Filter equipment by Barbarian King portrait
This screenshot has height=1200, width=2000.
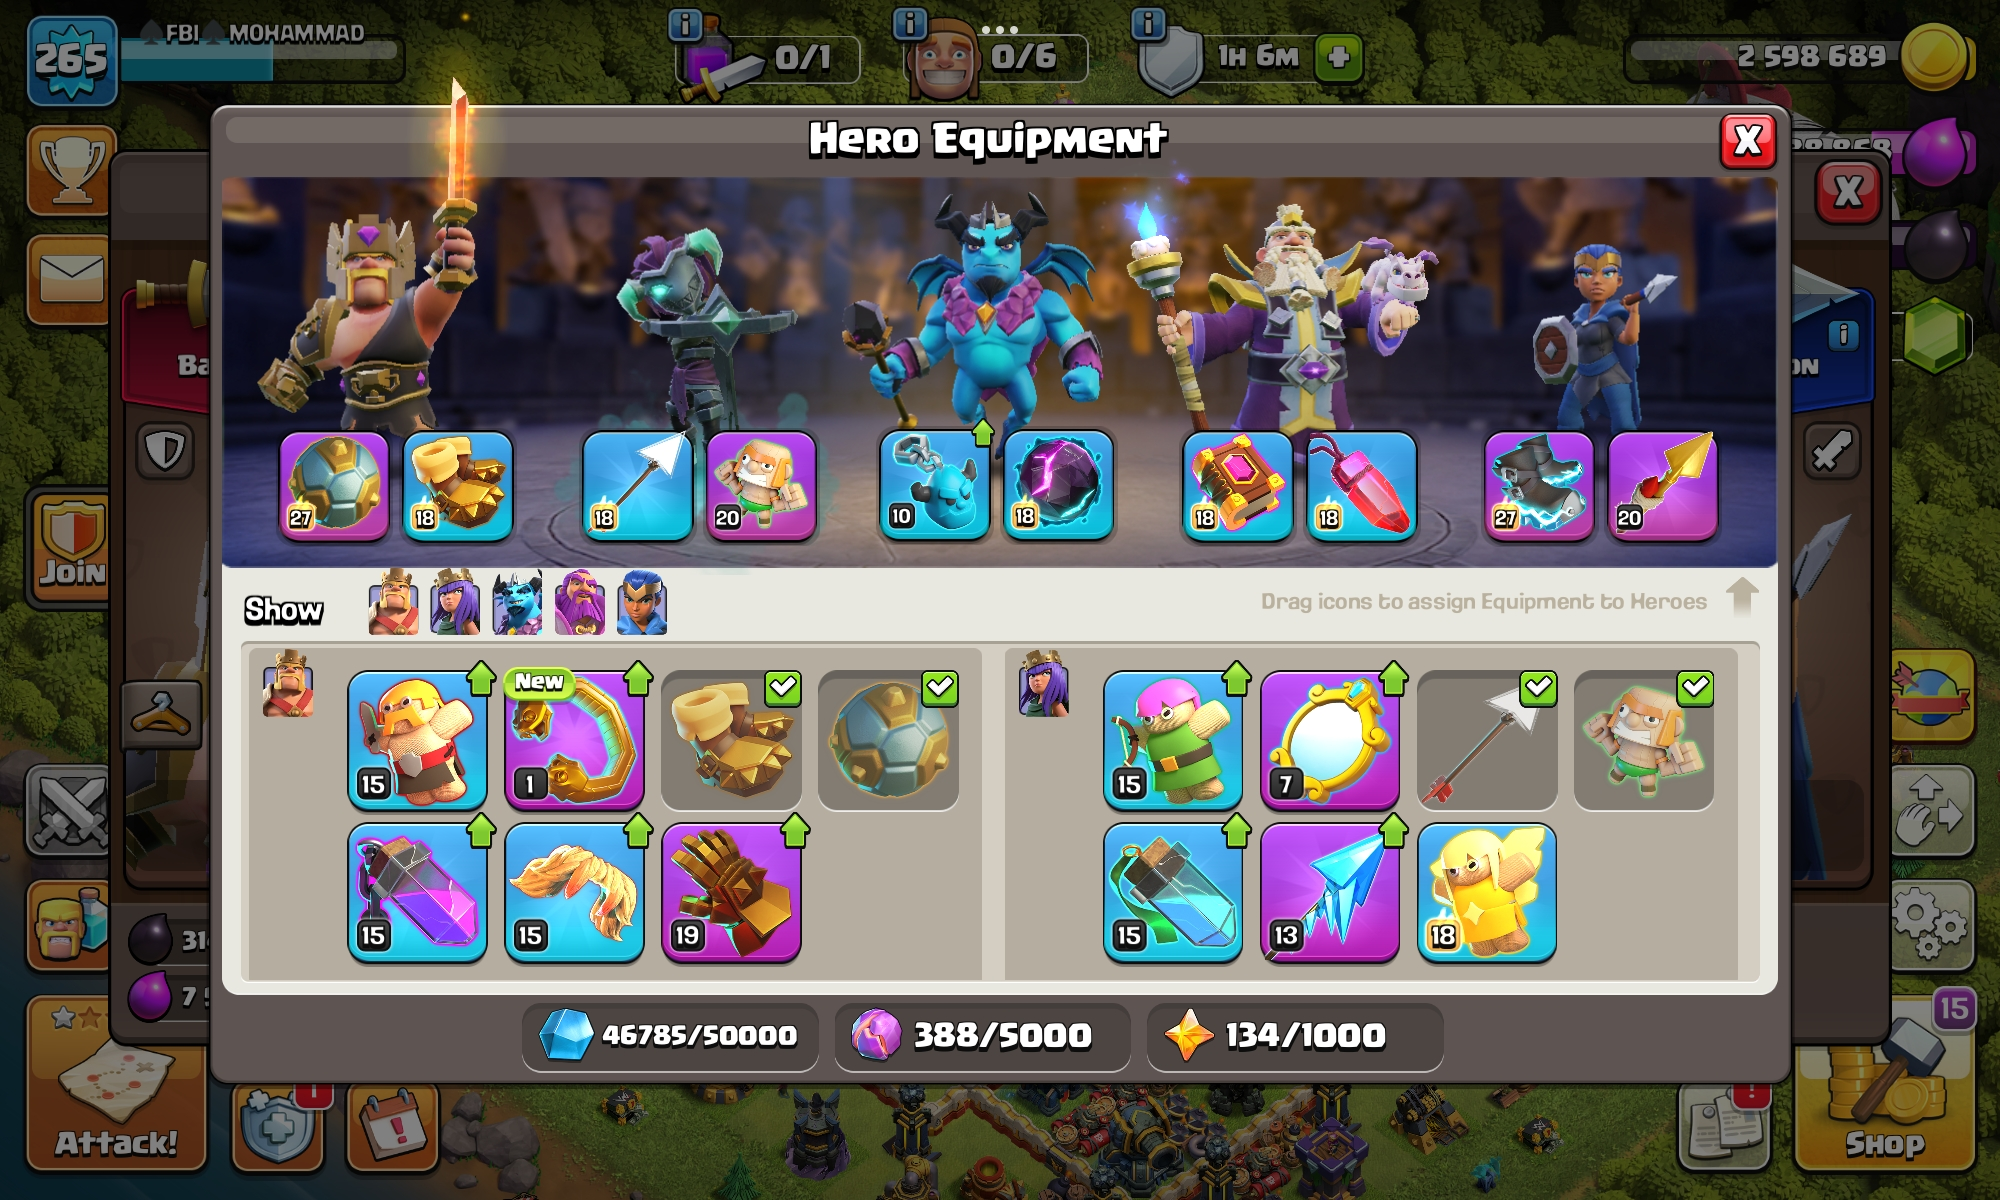393,603
